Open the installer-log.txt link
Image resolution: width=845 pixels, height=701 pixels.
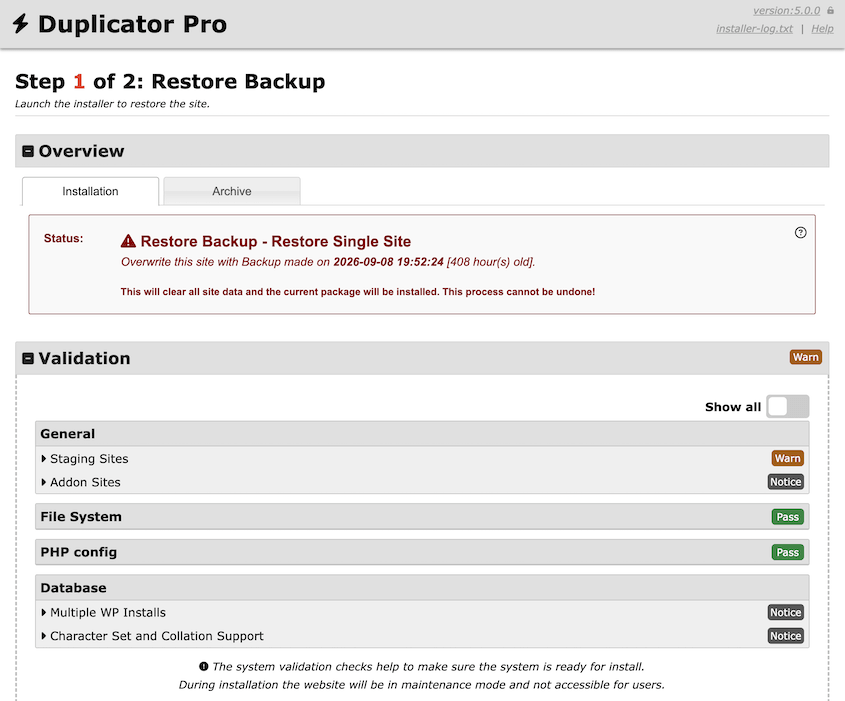point(754,29)
